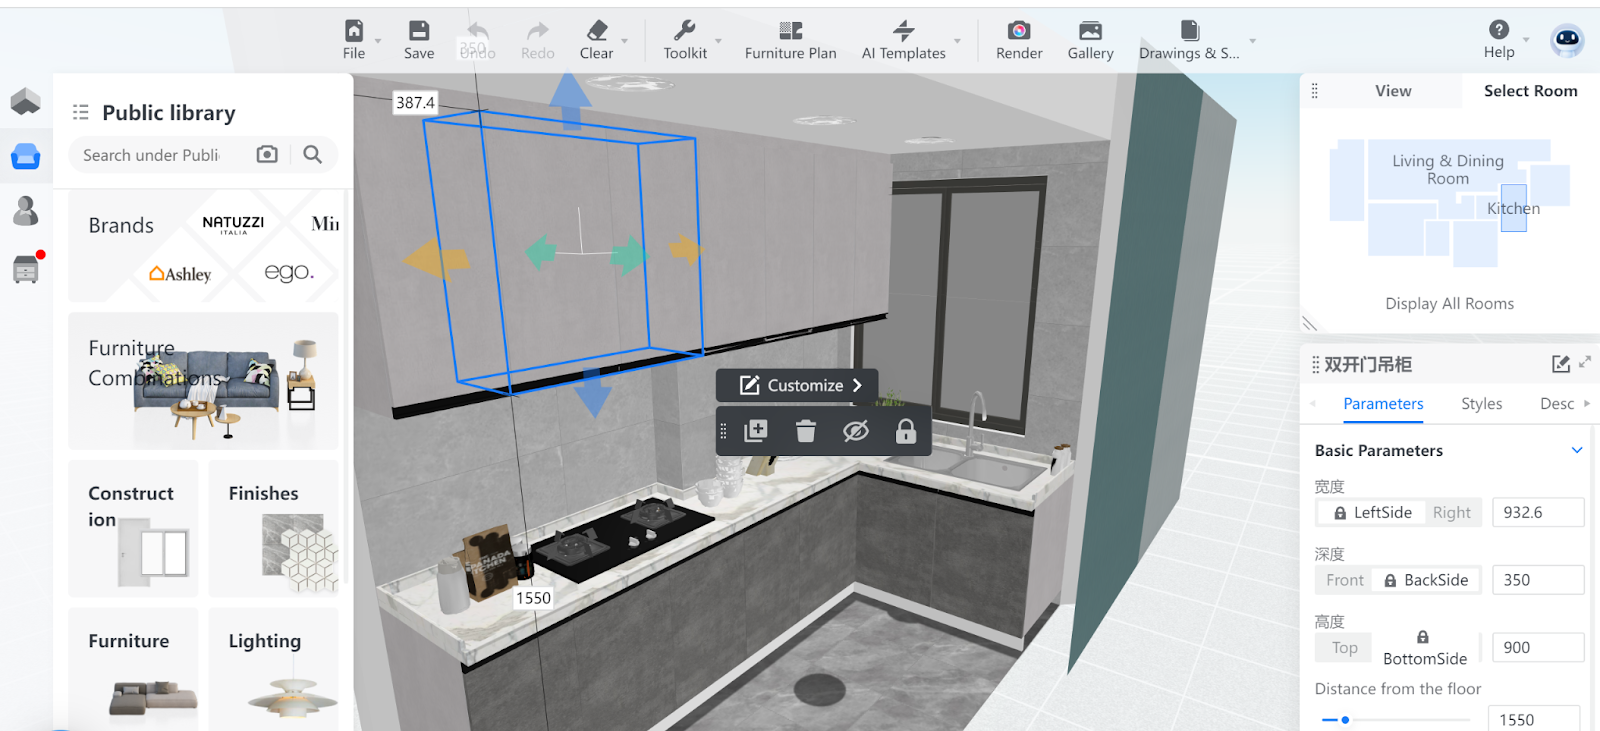Expand the properties panel to full size
Screen dimensions: 1600x731
click(x=1585, y=363)
